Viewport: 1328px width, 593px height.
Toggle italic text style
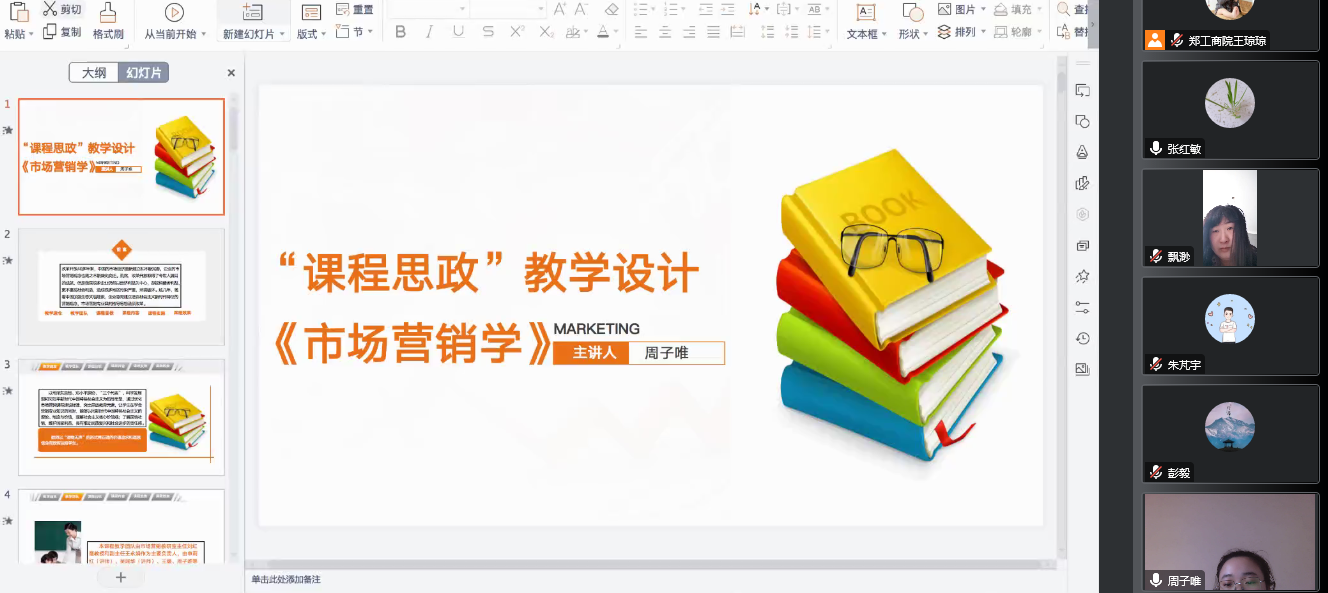point(430,32)
